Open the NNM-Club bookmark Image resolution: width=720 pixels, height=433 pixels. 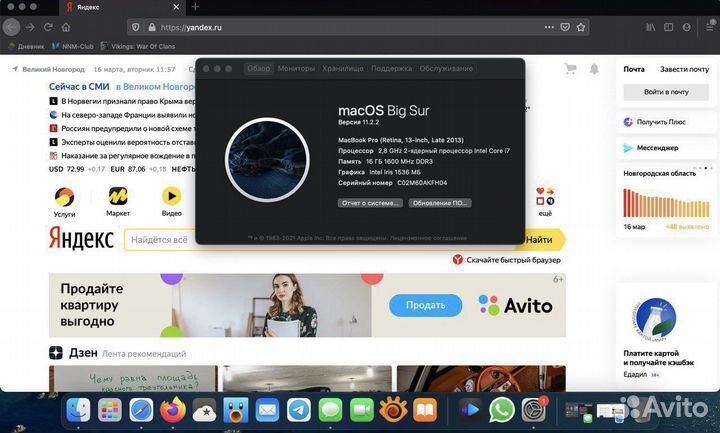pyautogui.click(x=73, y=46)
